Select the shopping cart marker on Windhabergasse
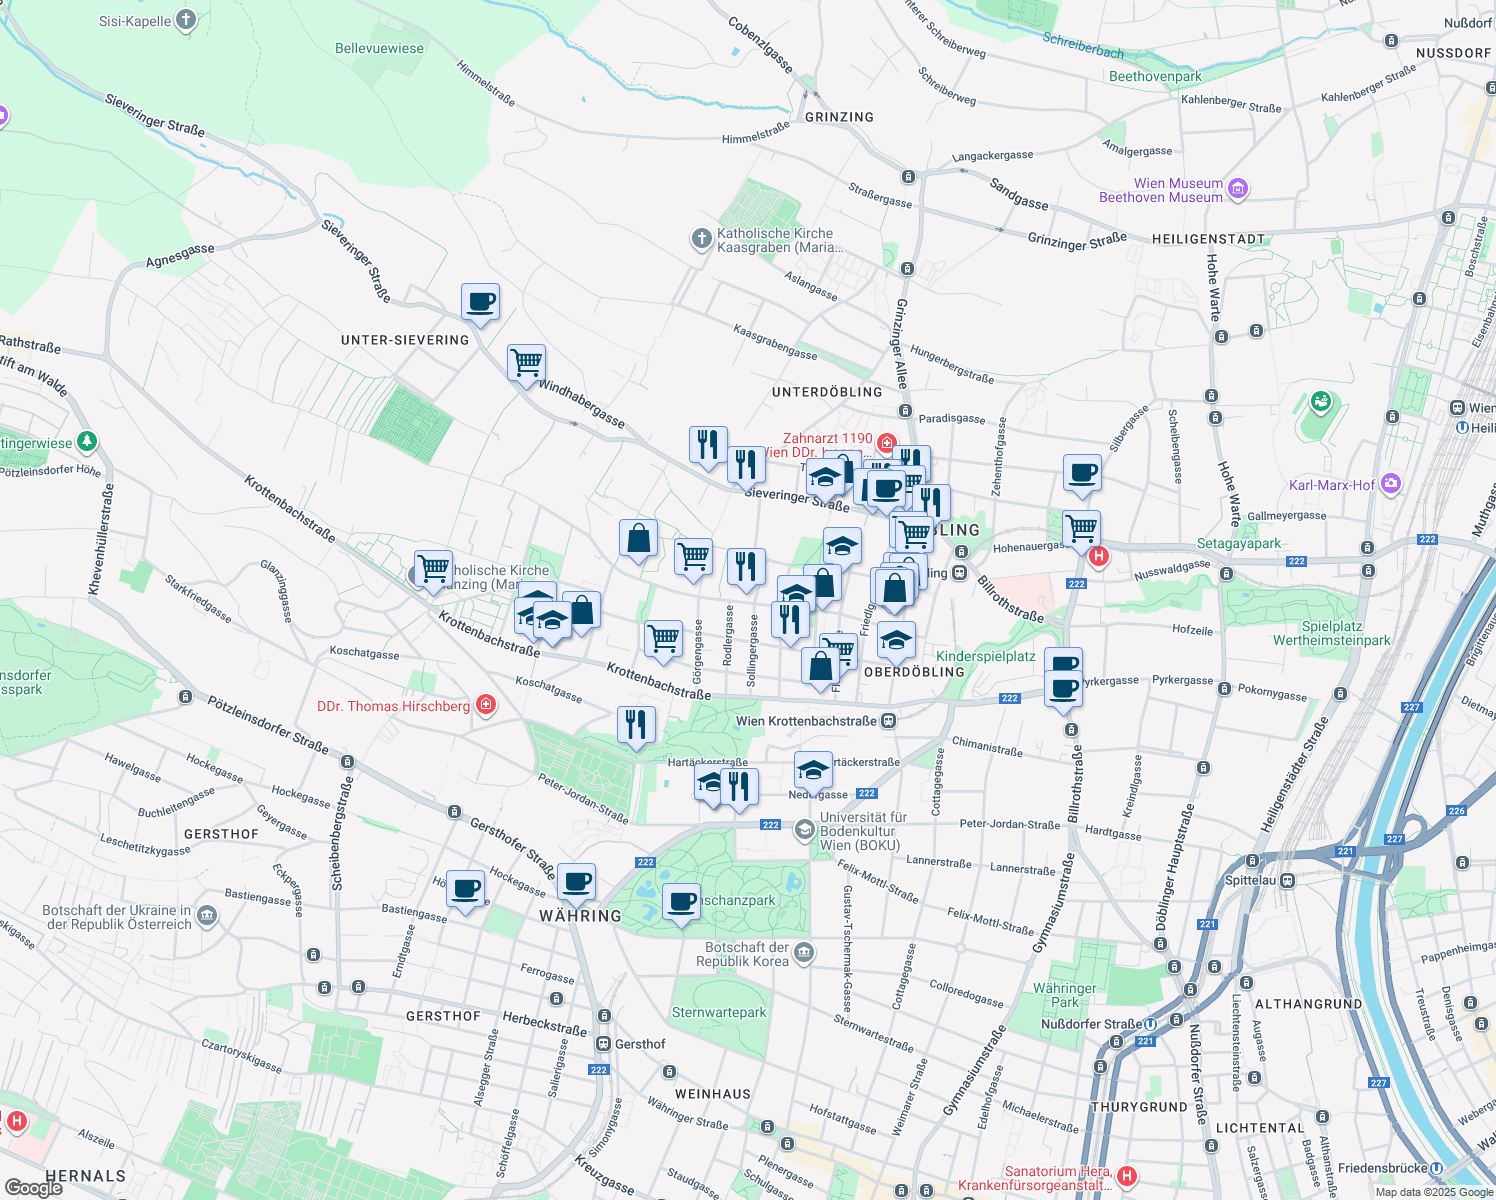This screenshot has height=1200, width=1496. [526, 362]
